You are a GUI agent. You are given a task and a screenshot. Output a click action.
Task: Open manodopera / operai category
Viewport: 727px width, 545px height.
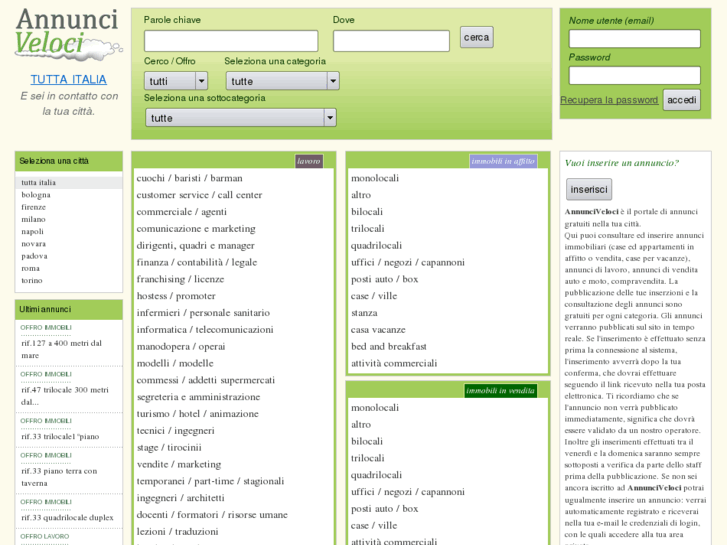181,346
